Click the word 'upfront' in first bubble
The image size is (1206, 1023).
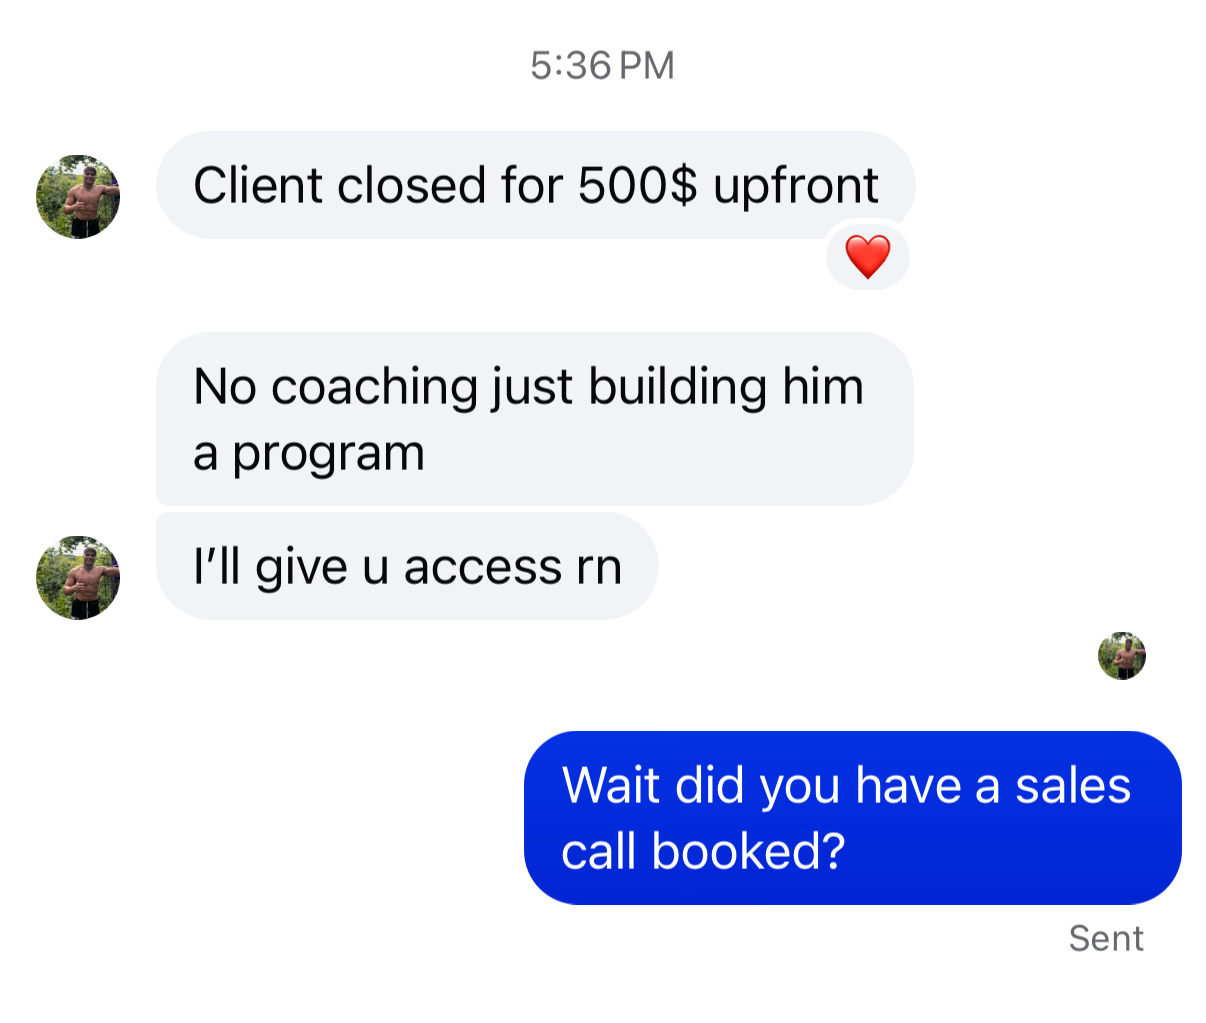coord(796,188)
